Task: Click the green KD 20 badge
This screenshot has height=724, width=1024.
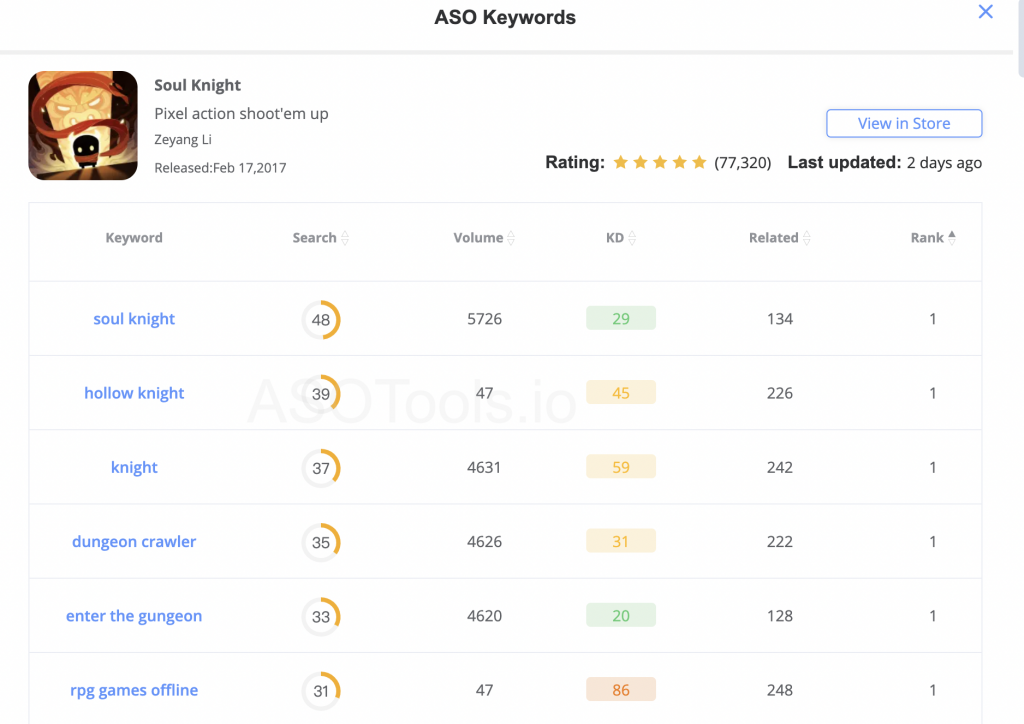Action: (x=621, y=615)
